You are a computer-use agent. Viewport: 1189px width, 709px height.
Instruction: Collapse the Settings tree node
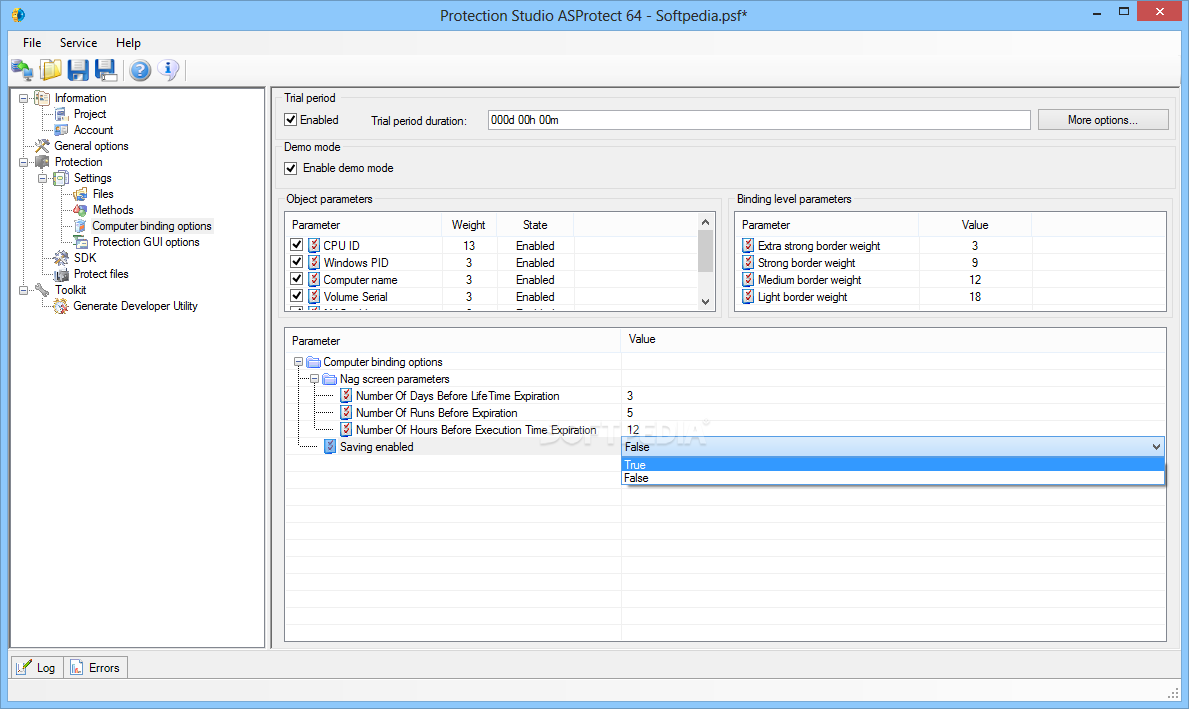(42, 178)
